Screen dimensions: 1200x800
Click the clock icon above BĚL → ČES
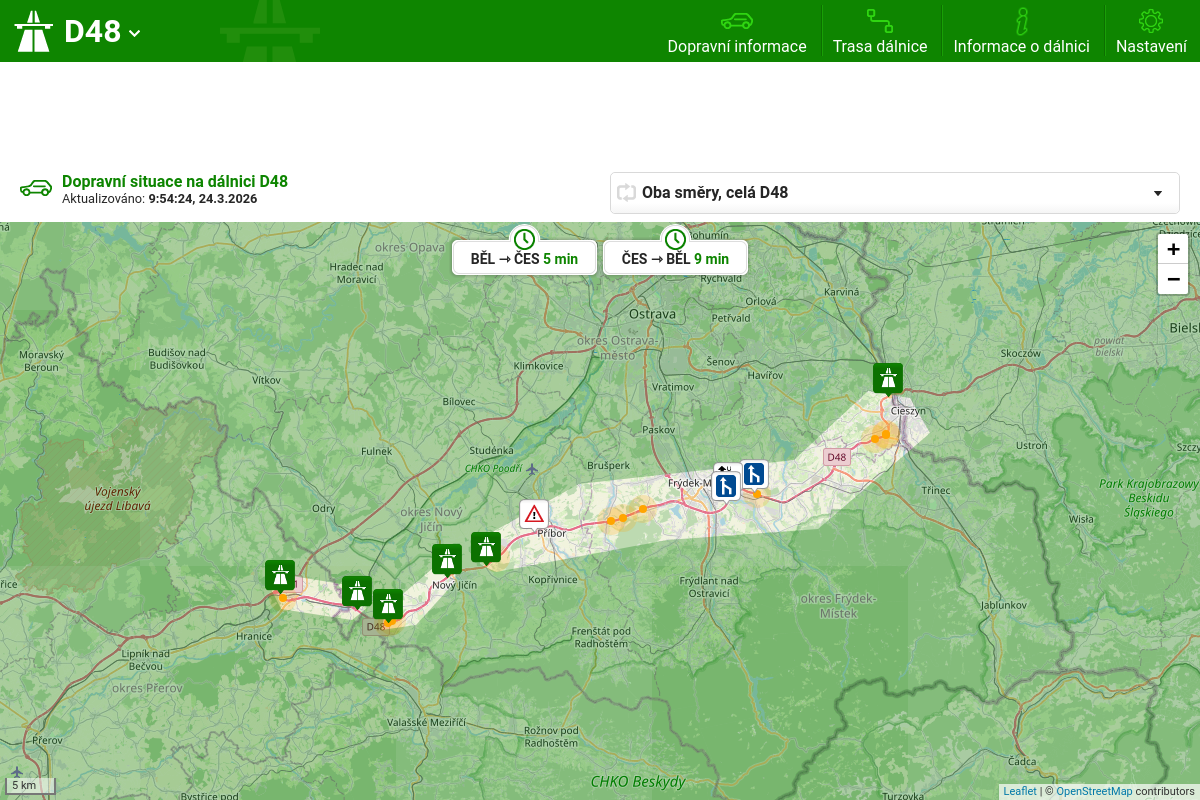[x=524, y=239]
